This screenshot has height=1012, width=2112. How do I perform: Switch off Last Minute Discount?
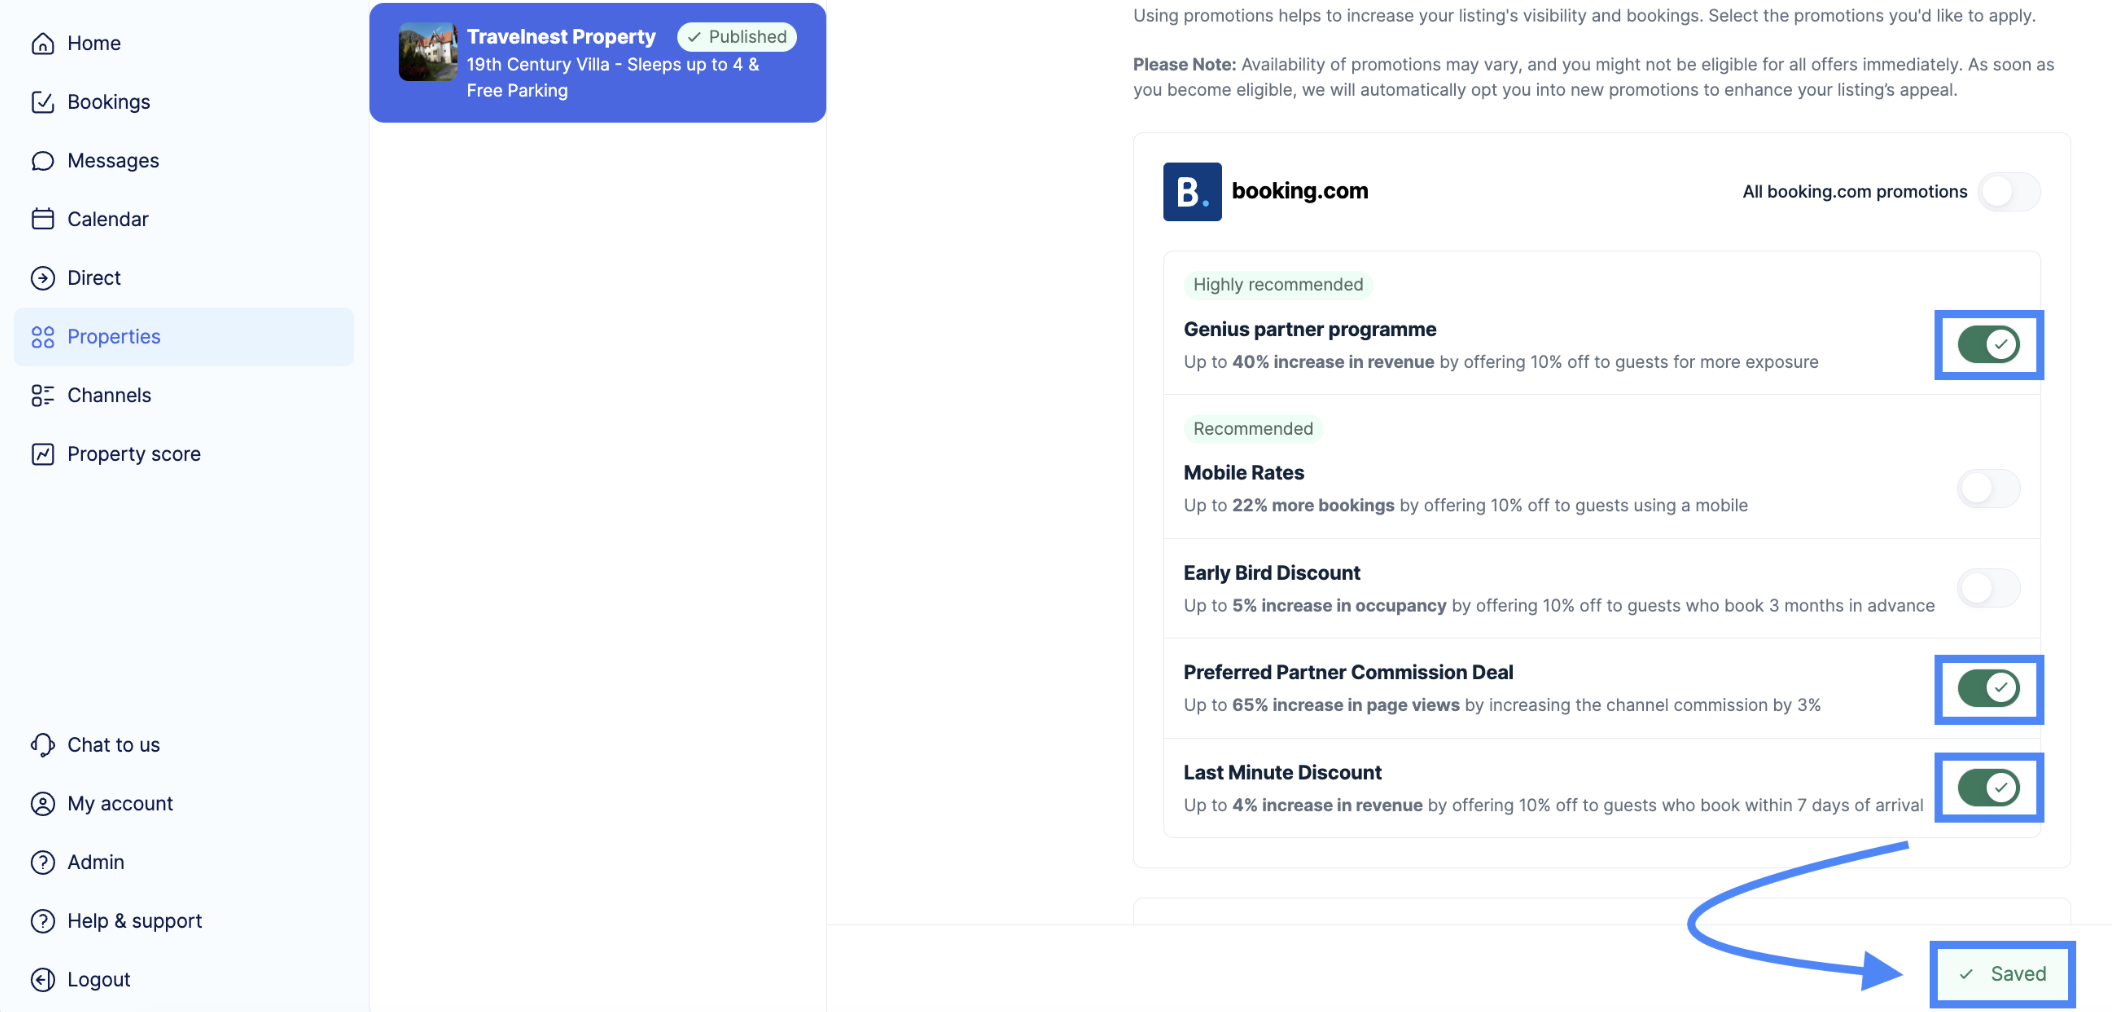1988,788
